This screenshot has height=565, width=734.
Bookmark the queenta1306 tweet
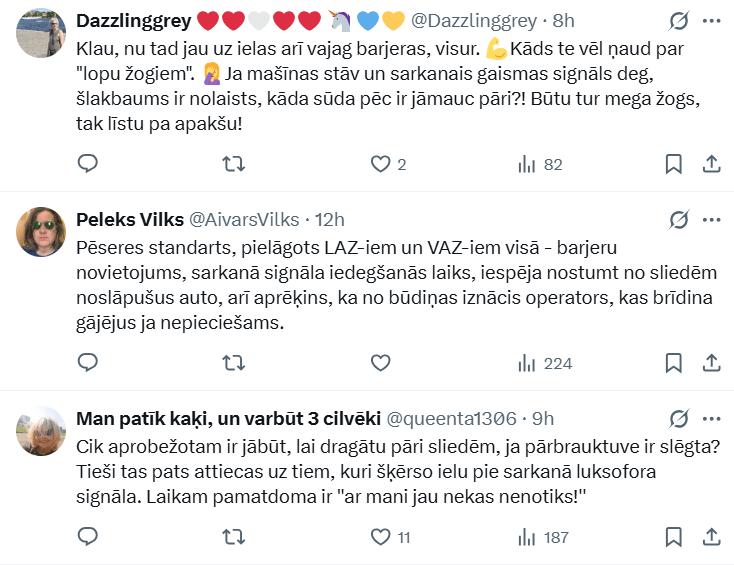[674, 537]
